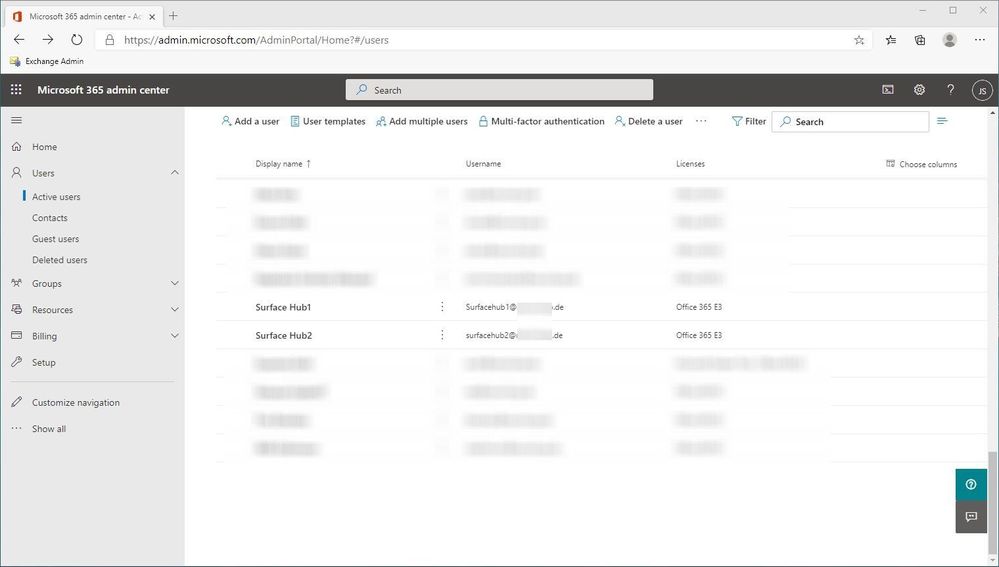This screenshot has height=567, width=999.
Task: Collapse the Users section chevron
Action: coord(175,173)
